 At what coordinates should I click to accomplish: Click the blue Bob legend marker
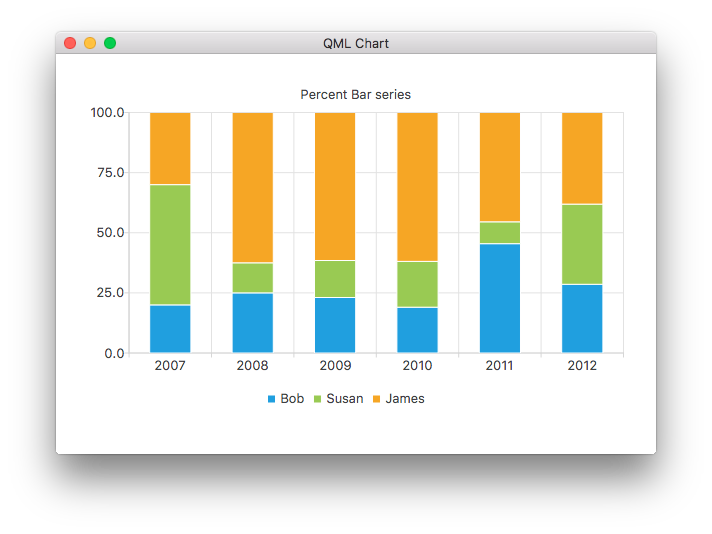coord(271,399)
